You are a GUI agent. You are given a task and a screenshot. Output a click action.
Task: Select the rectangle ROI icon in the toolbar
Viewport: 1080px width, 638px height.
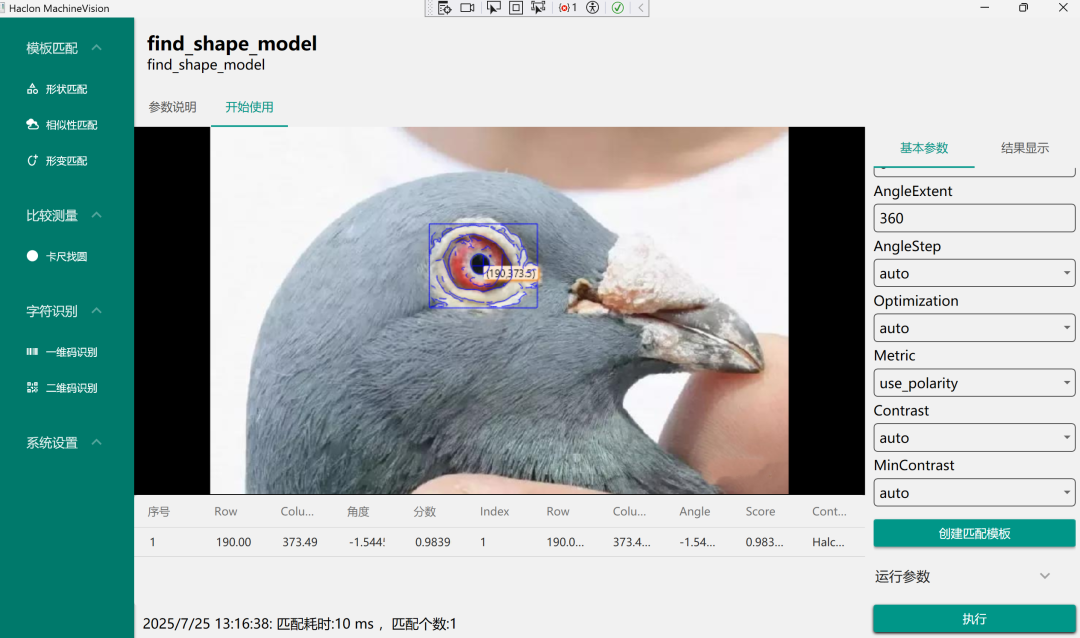pyautogui.click(x=518, y=8)
